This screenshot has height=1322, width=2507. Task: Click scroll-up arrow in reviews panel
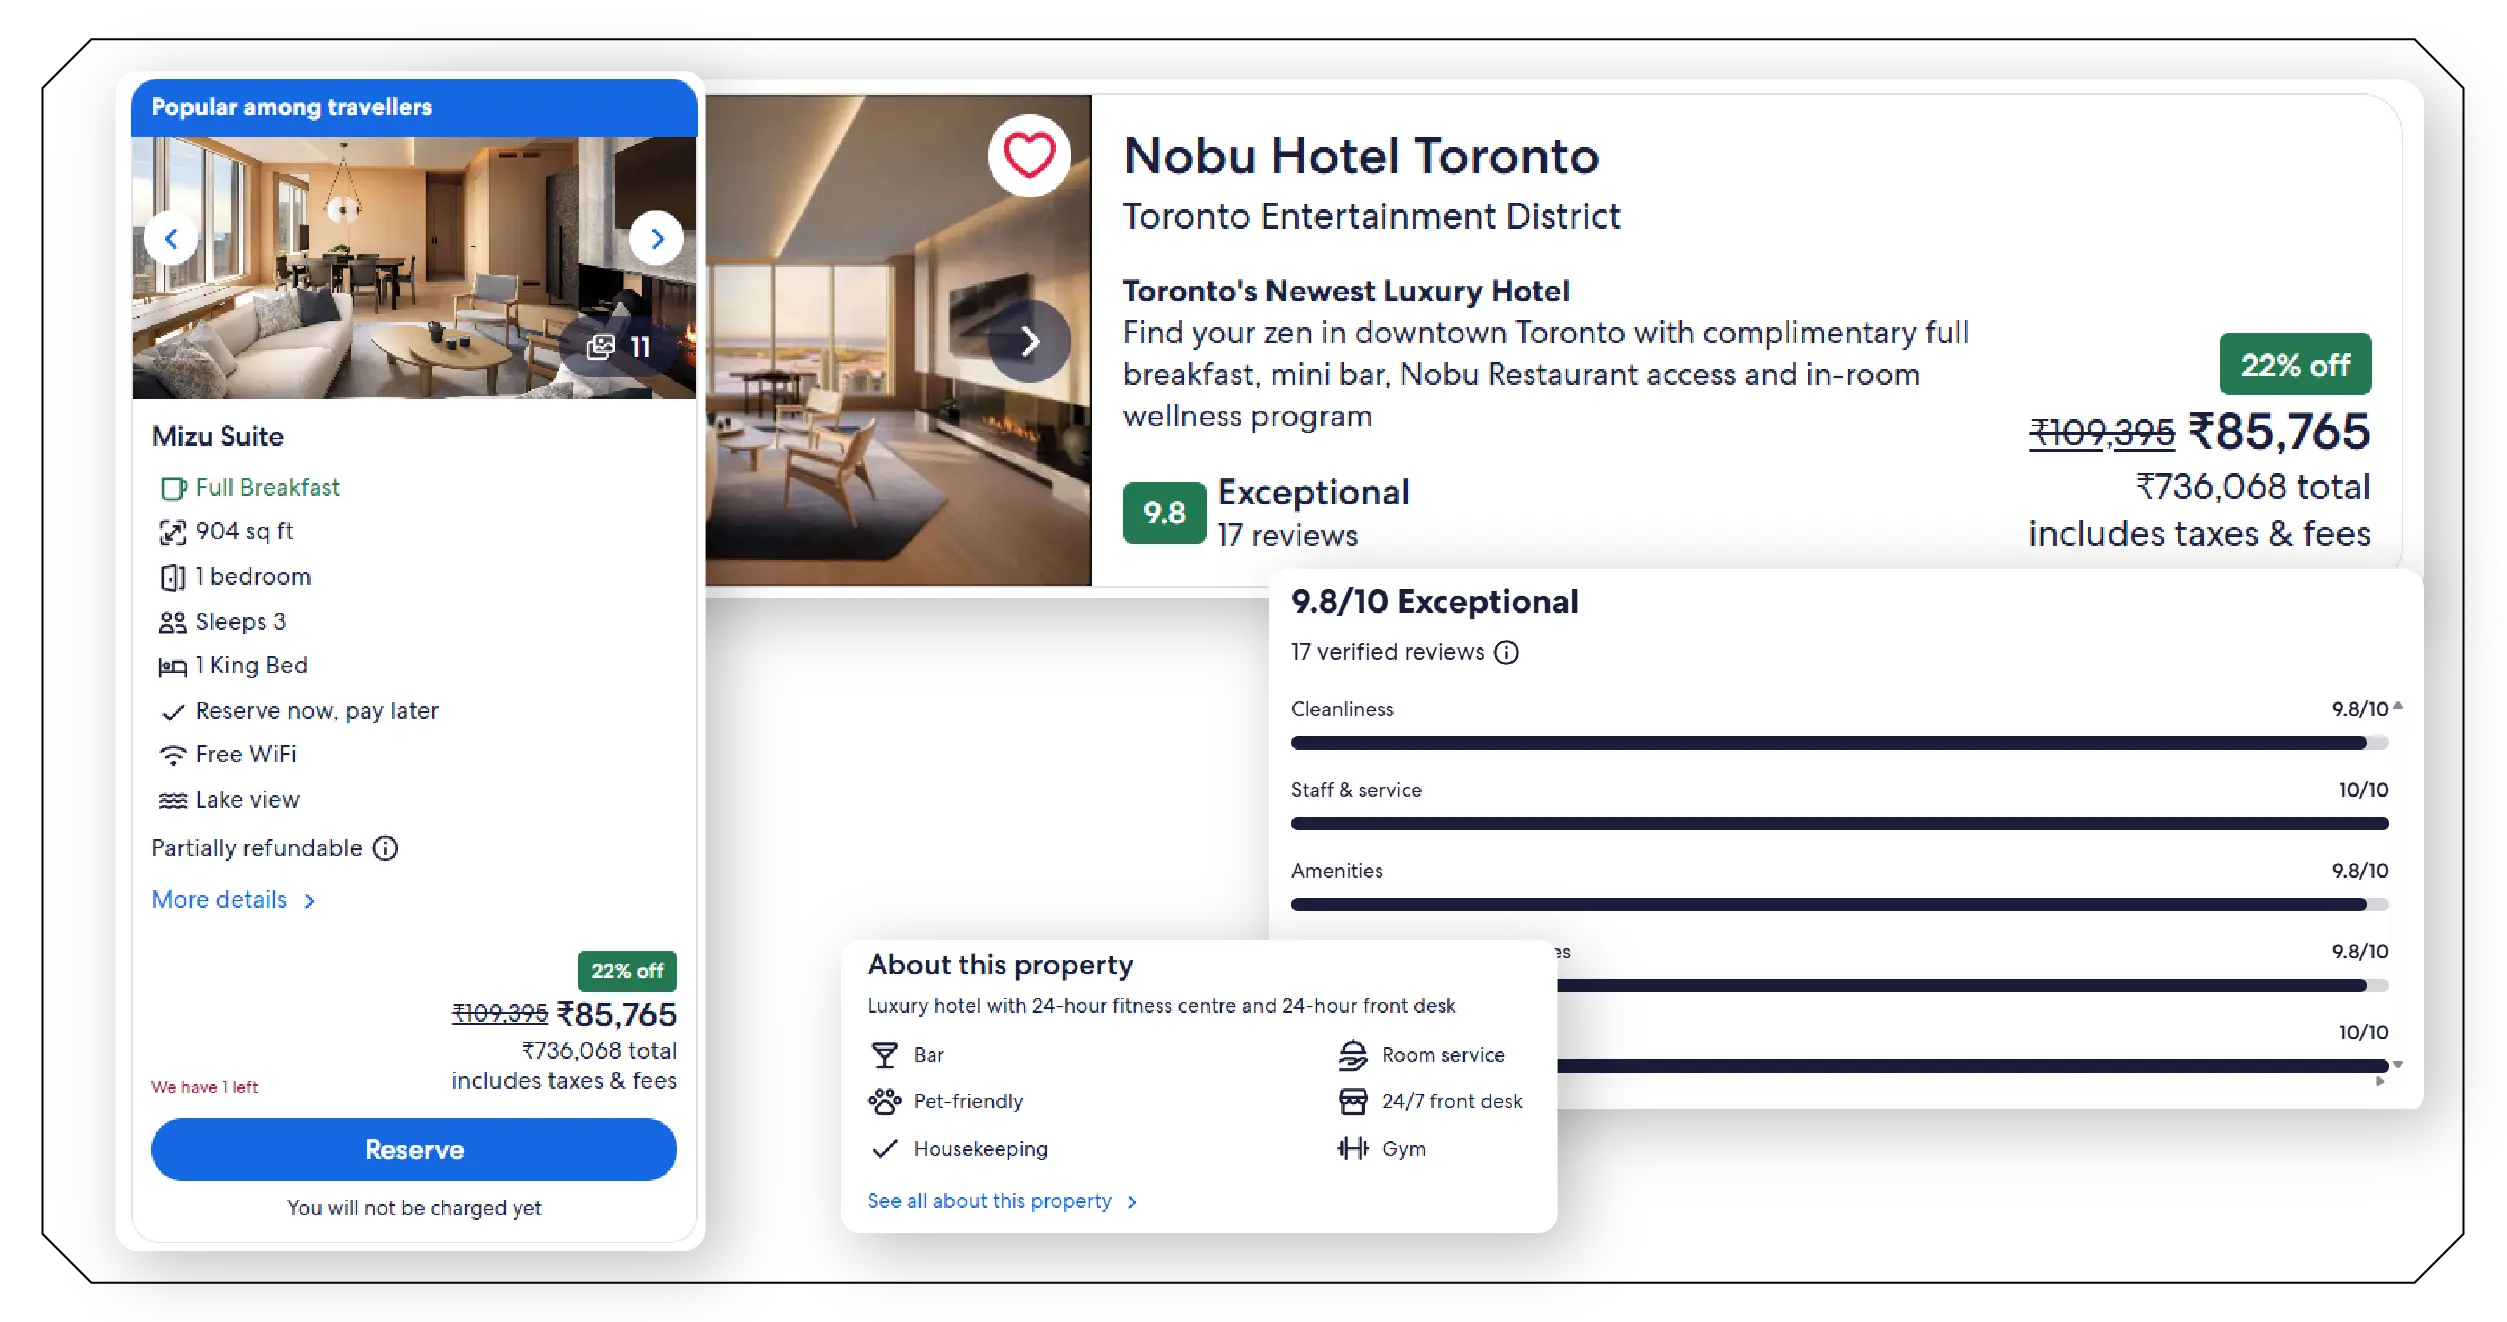point(2398,706)
